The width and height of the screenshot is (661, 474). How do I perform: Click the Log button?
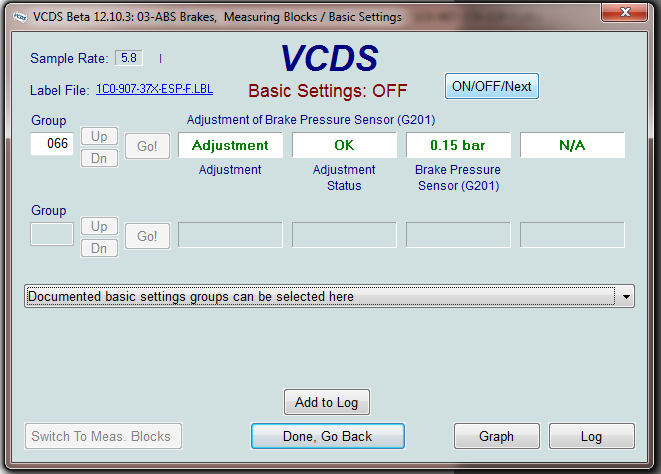click(591, 436)
